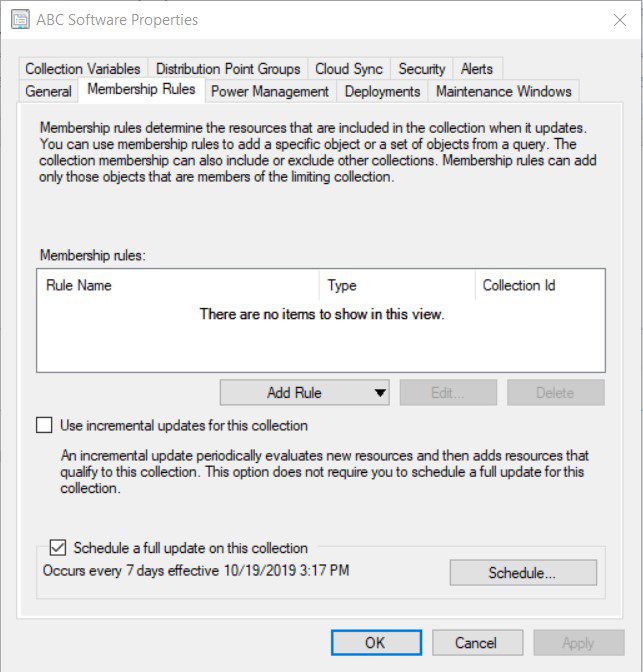The height and width of the screenshot is (672, 643).
Task: Open the Power Management tab
Action: click(270, 91)
